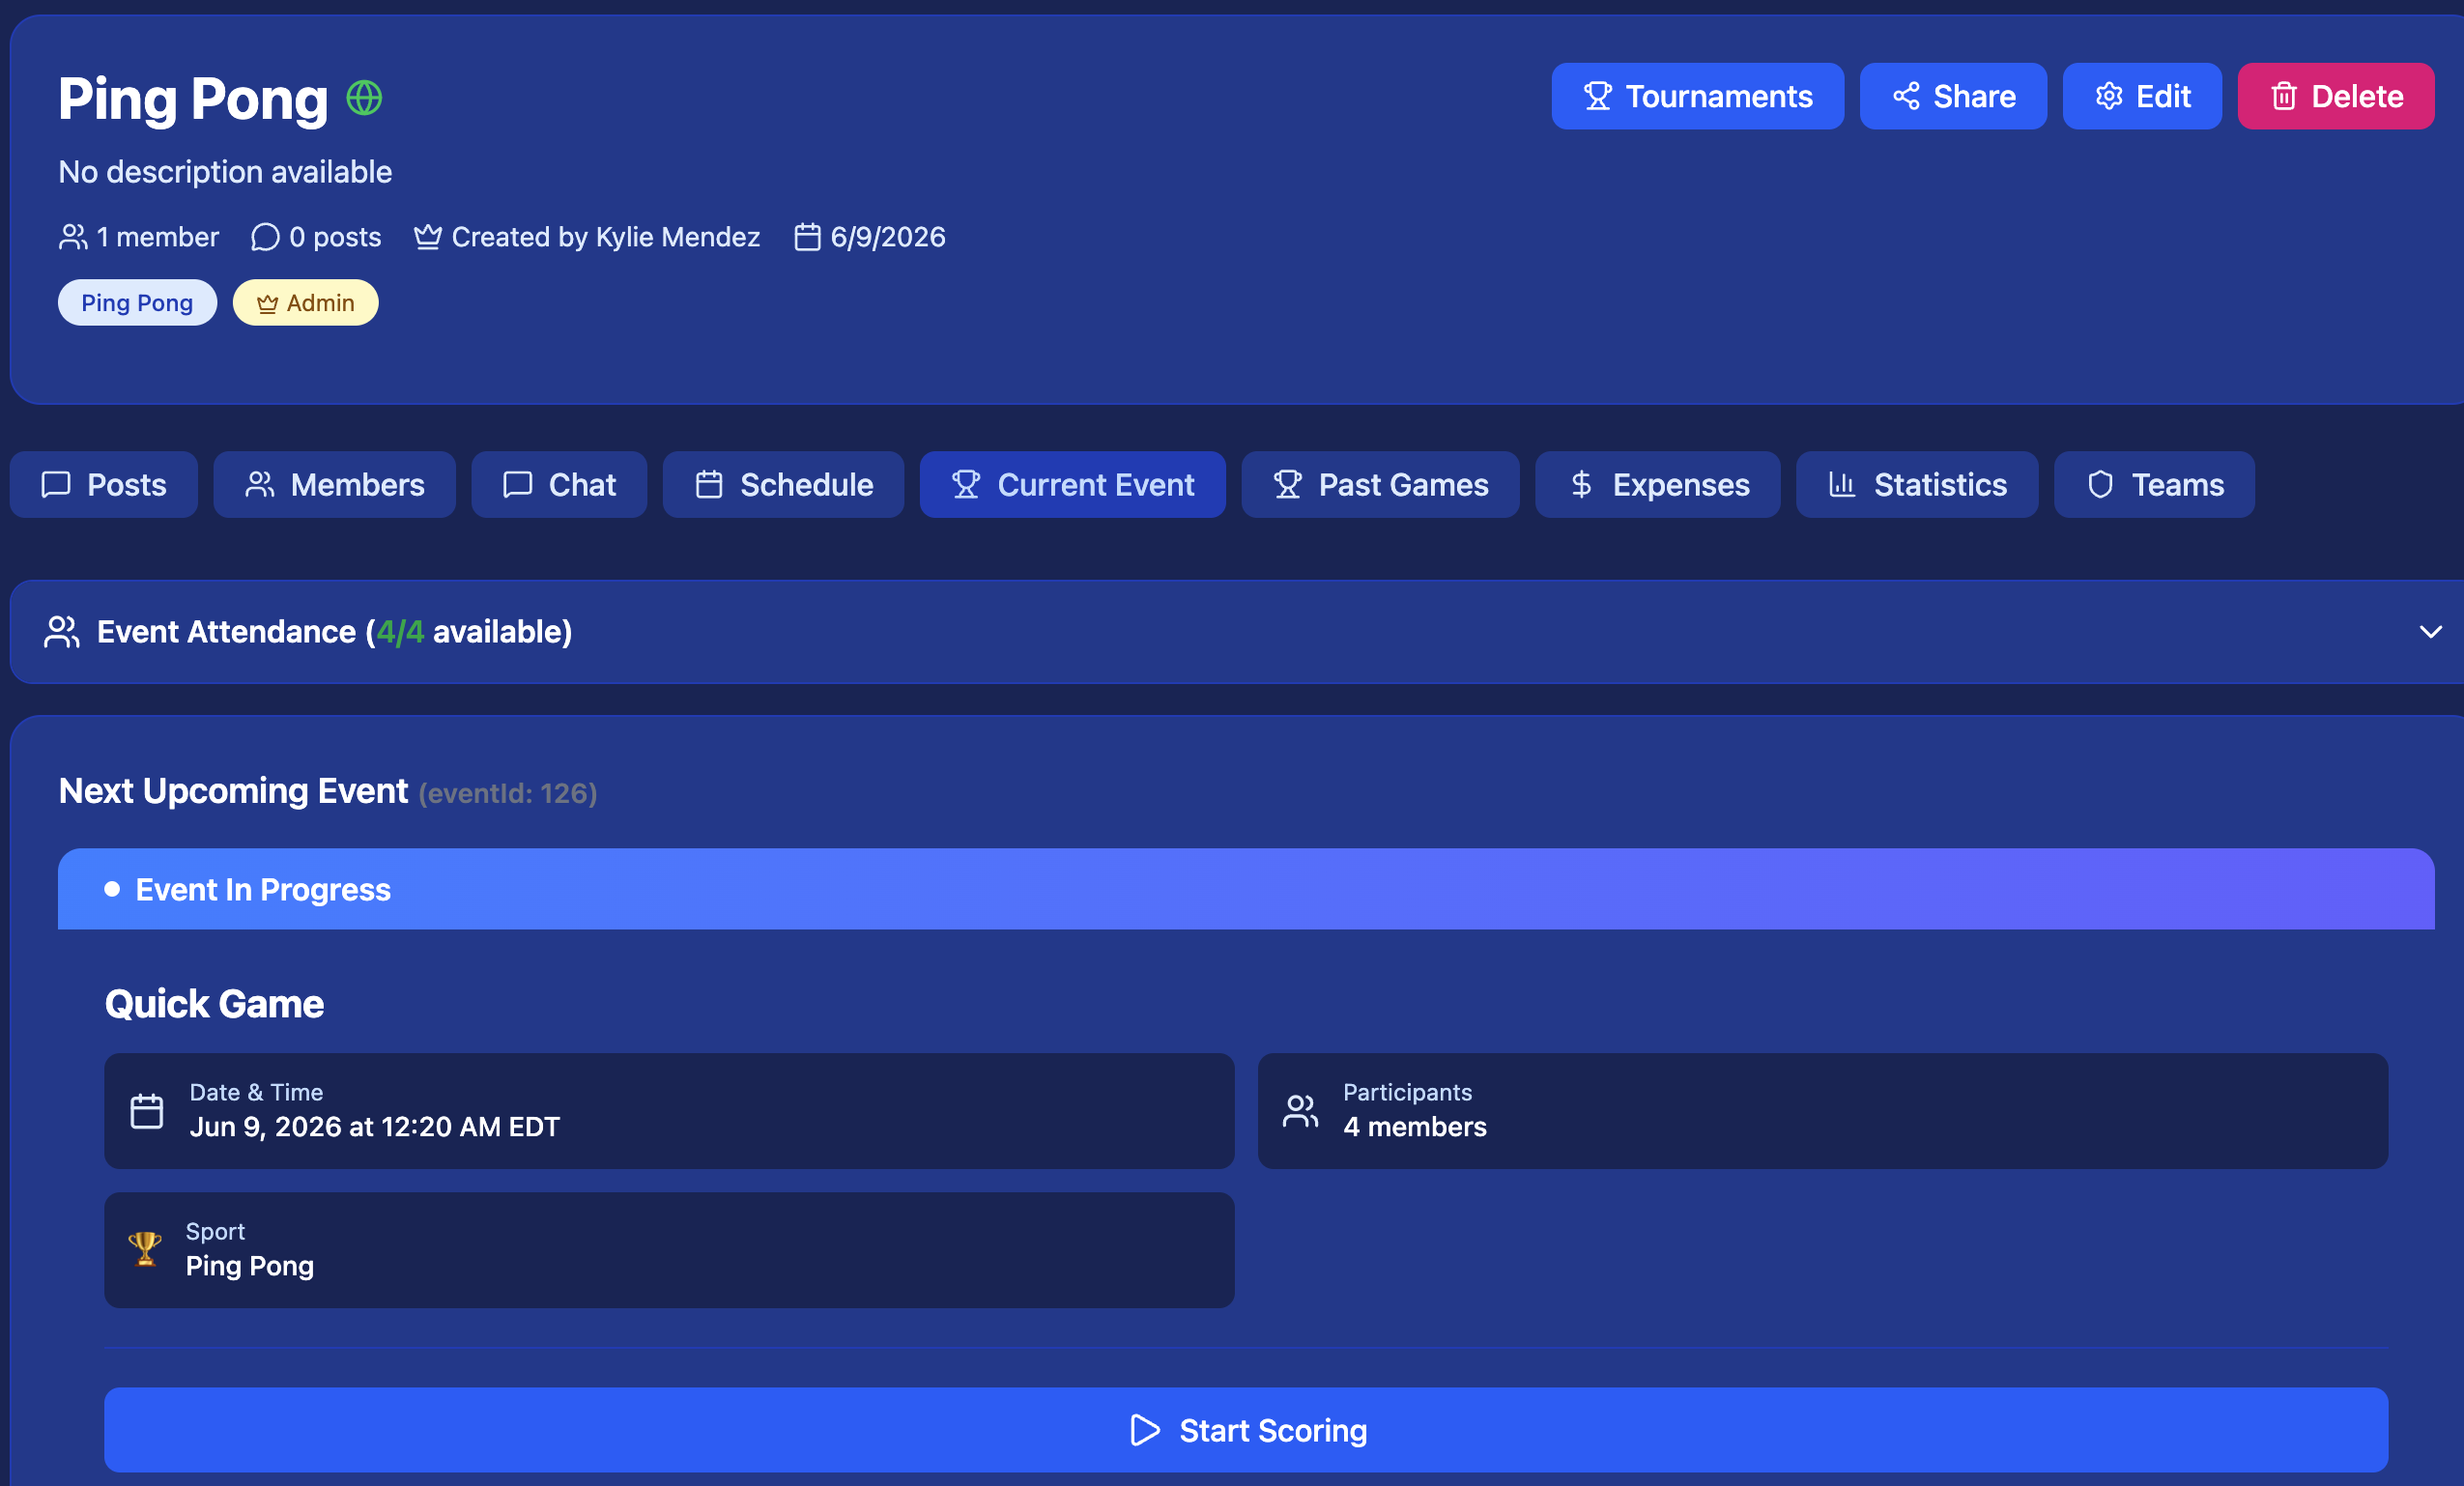Click the members icon beside 1 member
Viewport: 2464px width, 1486px height.
click(x=73, y=237)
